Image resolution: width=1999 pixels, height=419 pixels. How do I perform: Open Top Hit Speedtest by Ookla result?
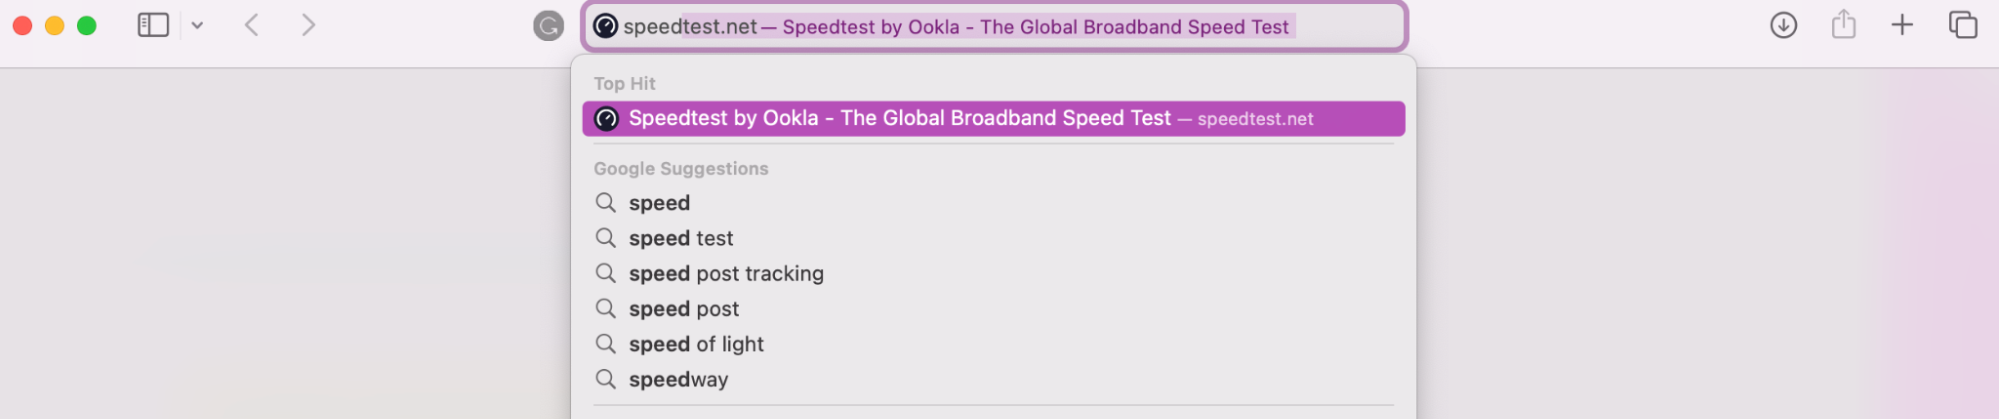pyautogui.click(x=993, y=119)
